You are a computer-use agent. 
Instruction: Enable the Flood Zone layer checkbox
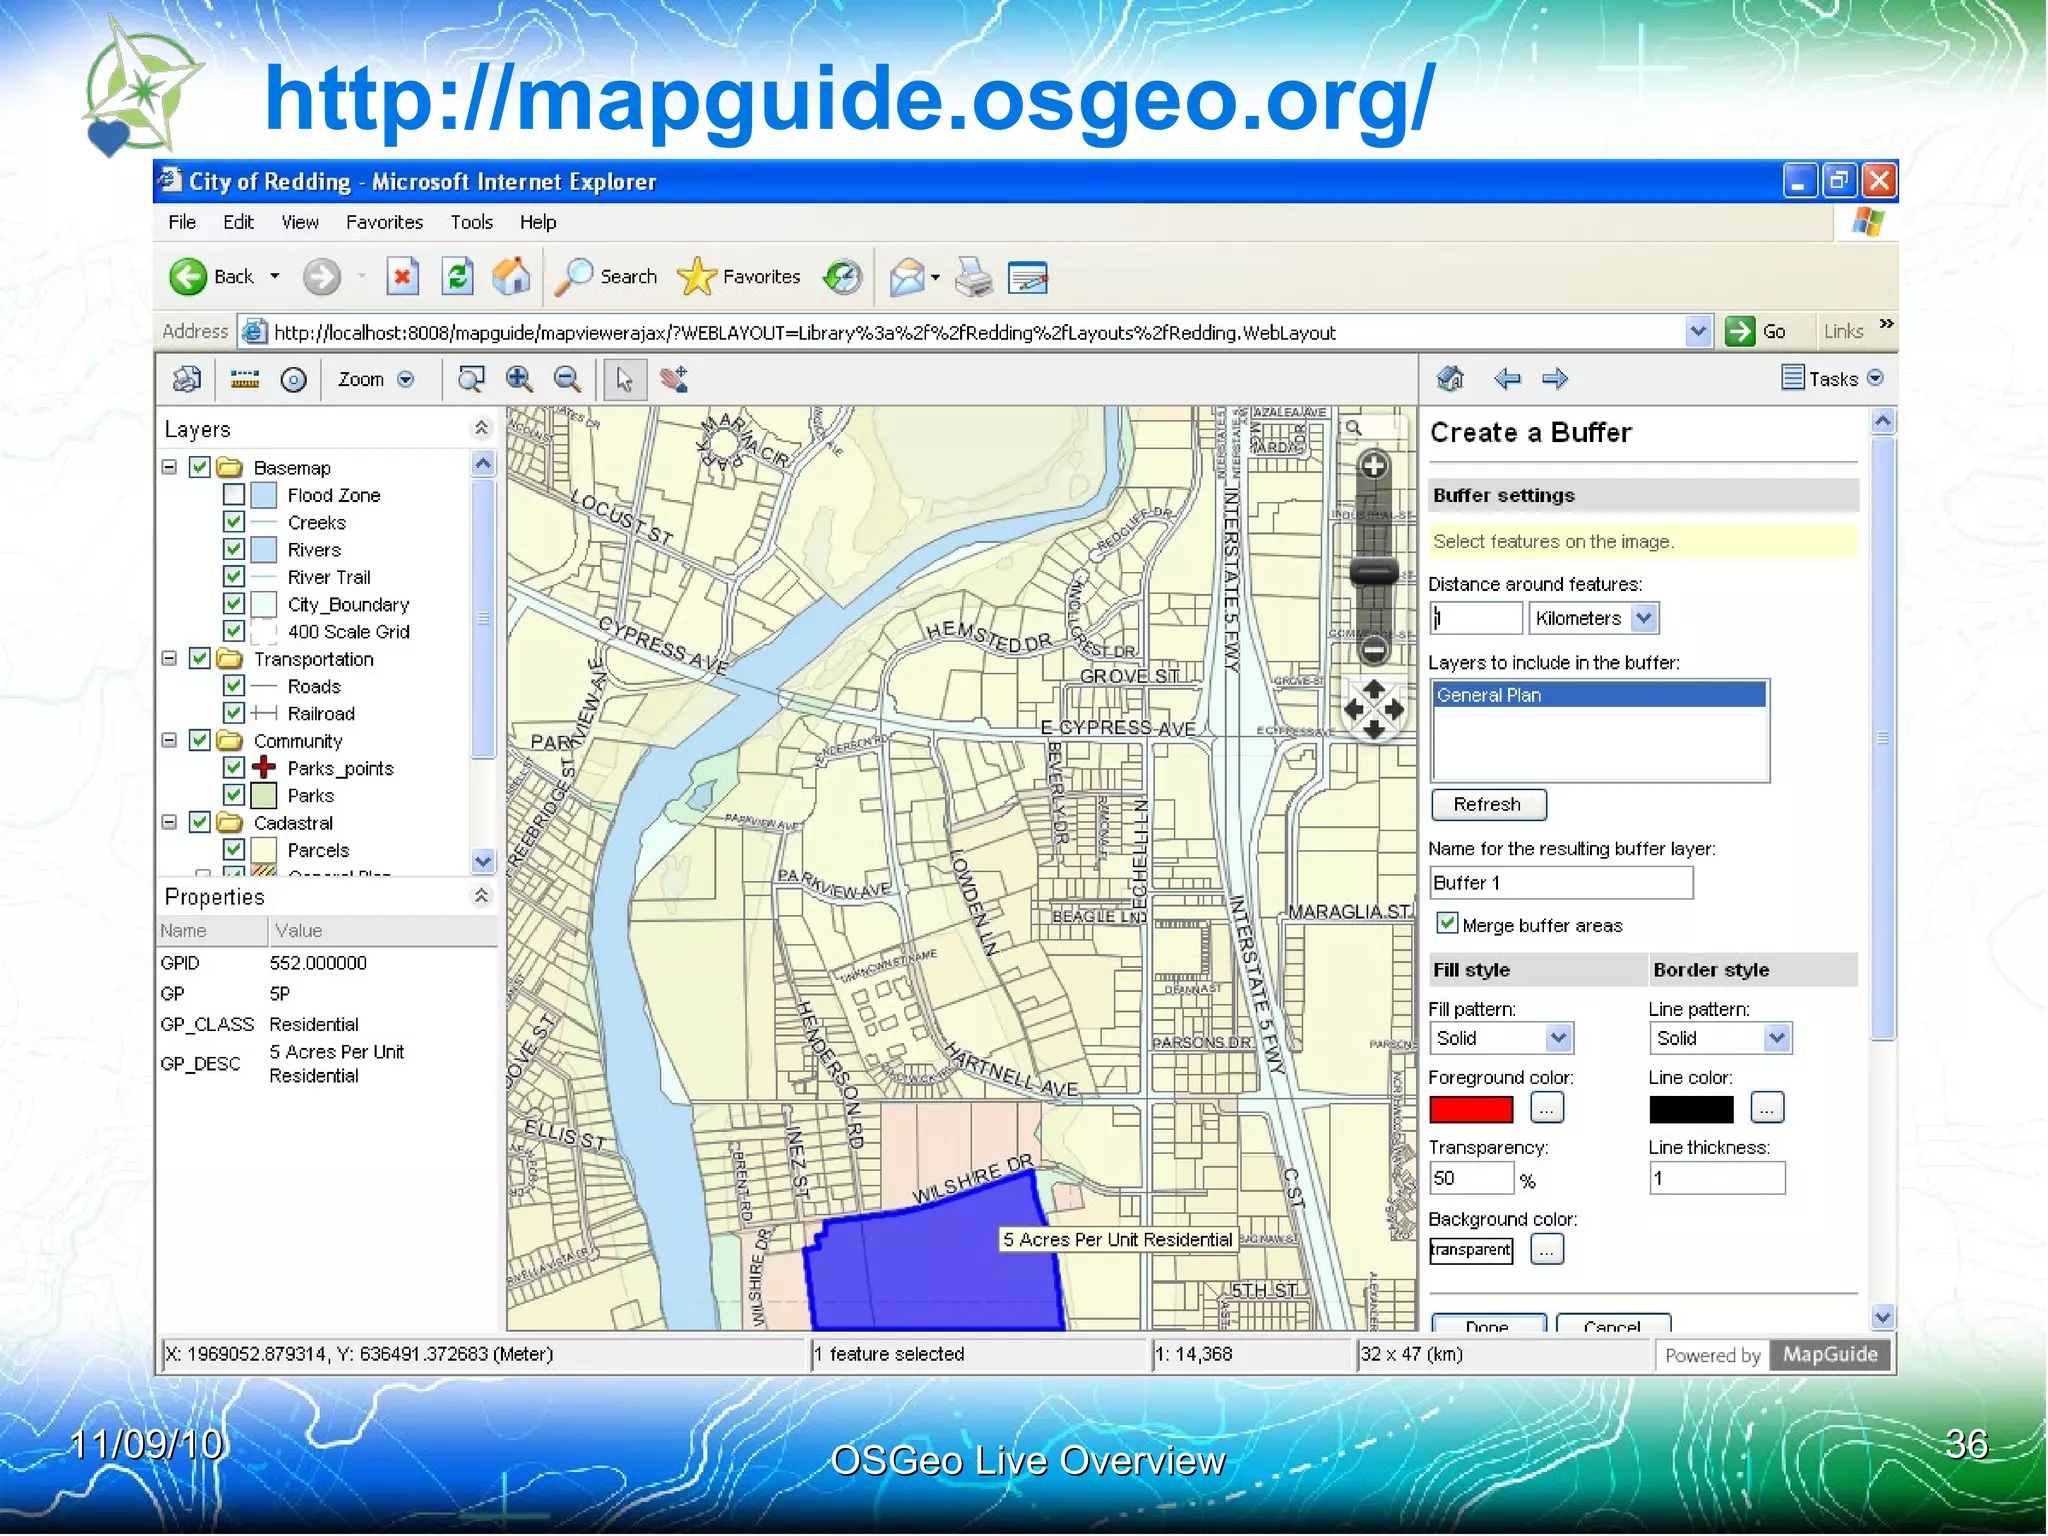[234, 495]
